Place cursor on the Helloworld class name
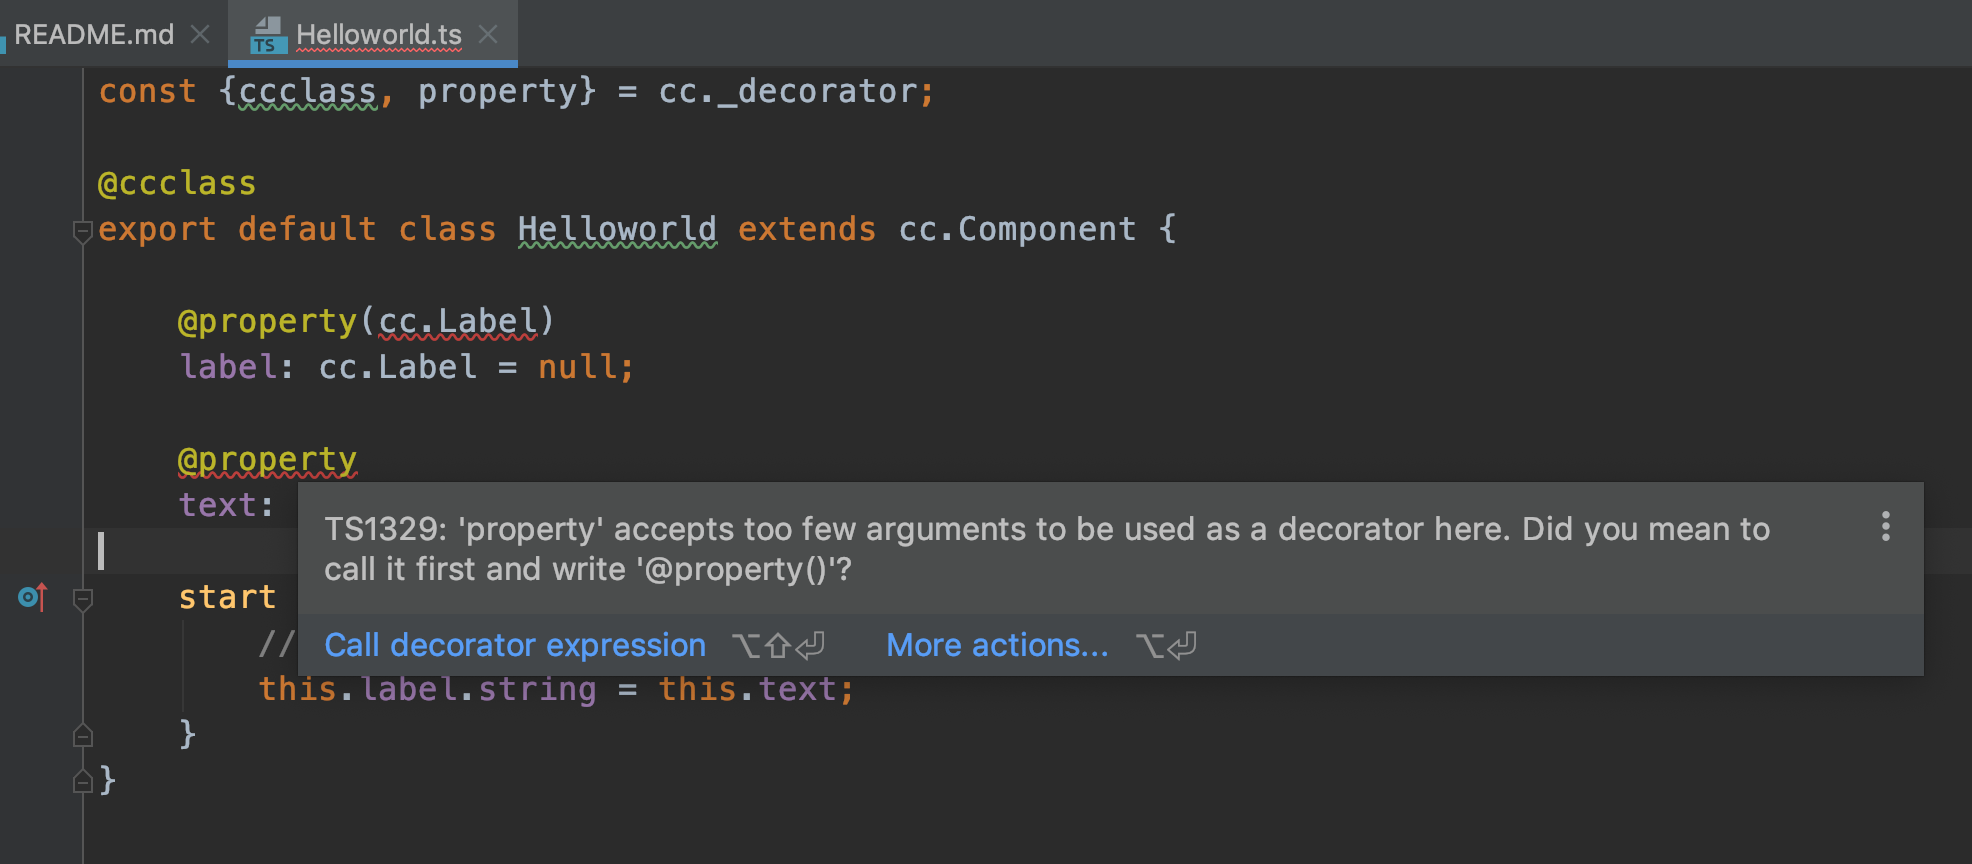Screen dimensions: 1972x864 coord(617,230)
